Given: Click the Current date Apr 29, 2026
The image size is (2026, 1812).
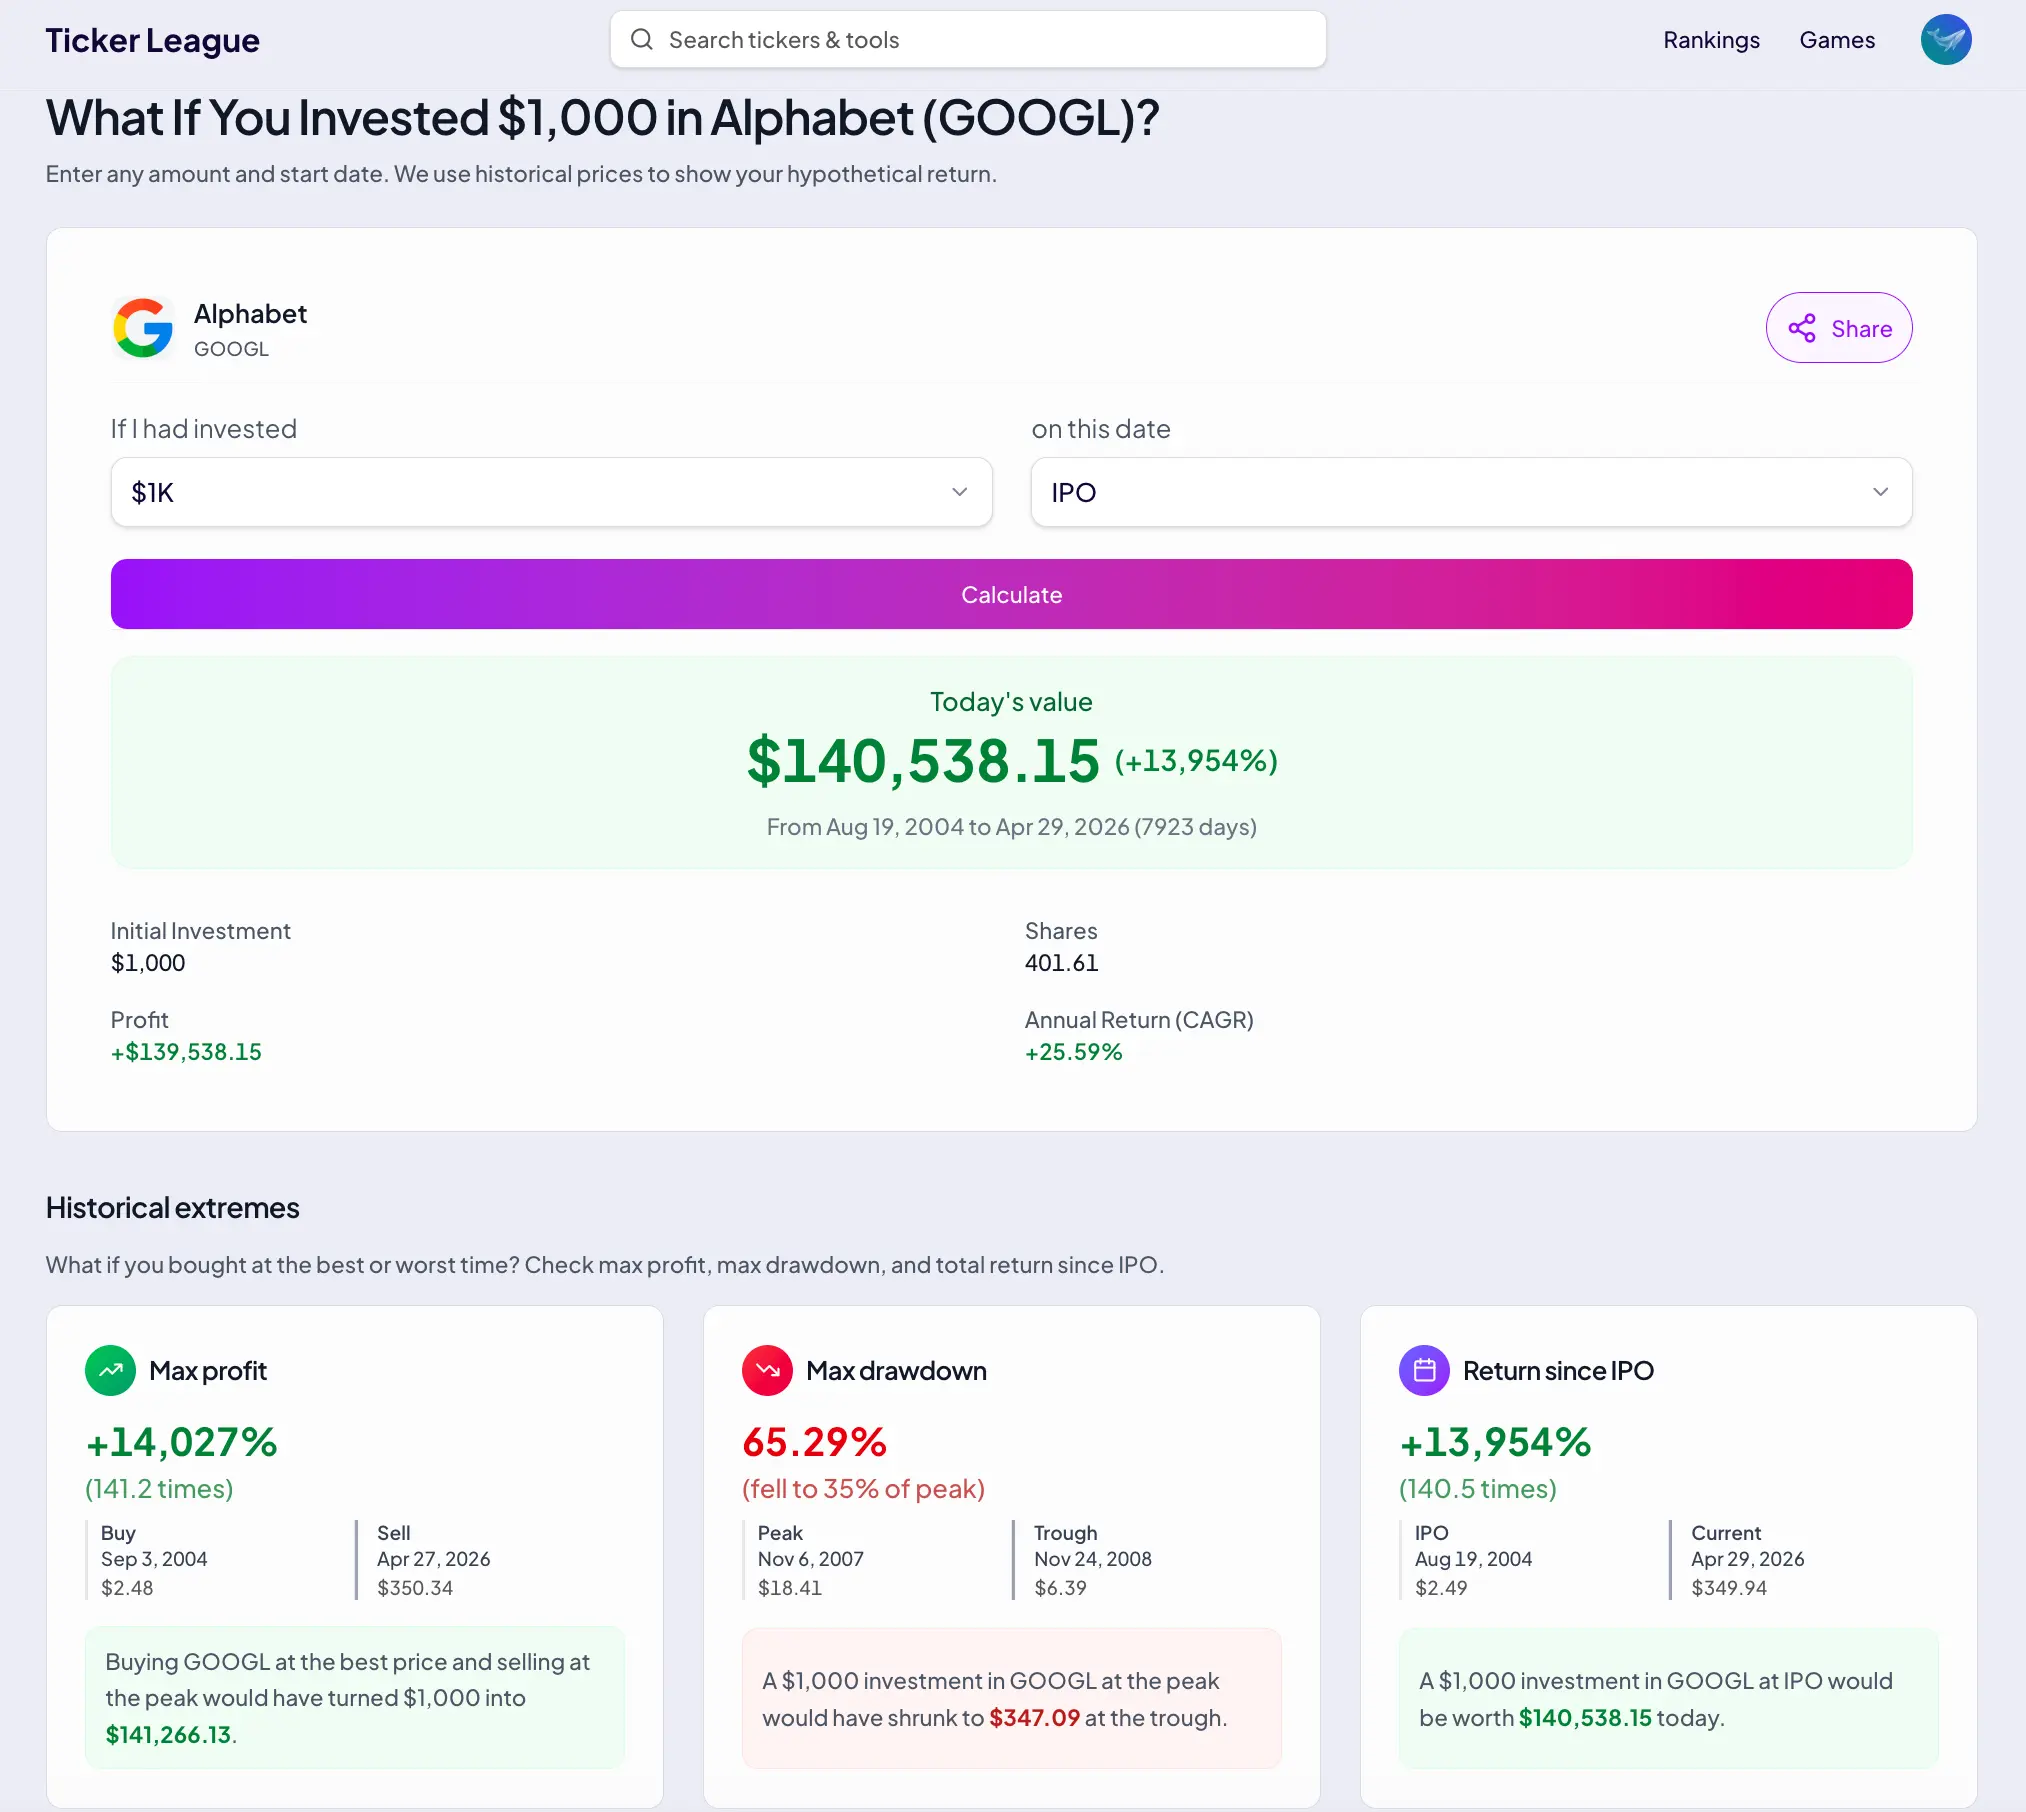Looking at the screenshot, I should click(1747, 1559).
